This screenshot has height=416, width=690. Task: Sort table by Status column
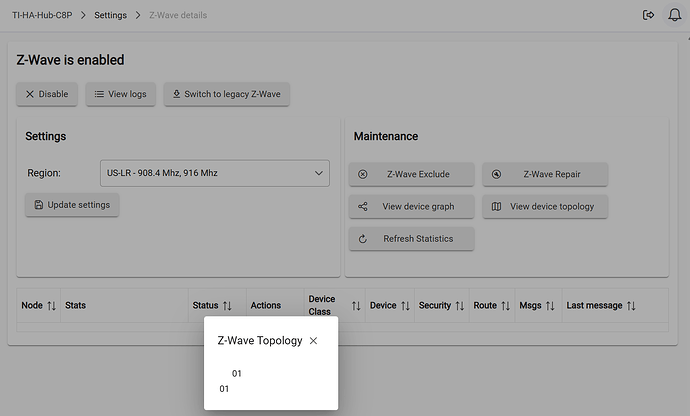212,306
